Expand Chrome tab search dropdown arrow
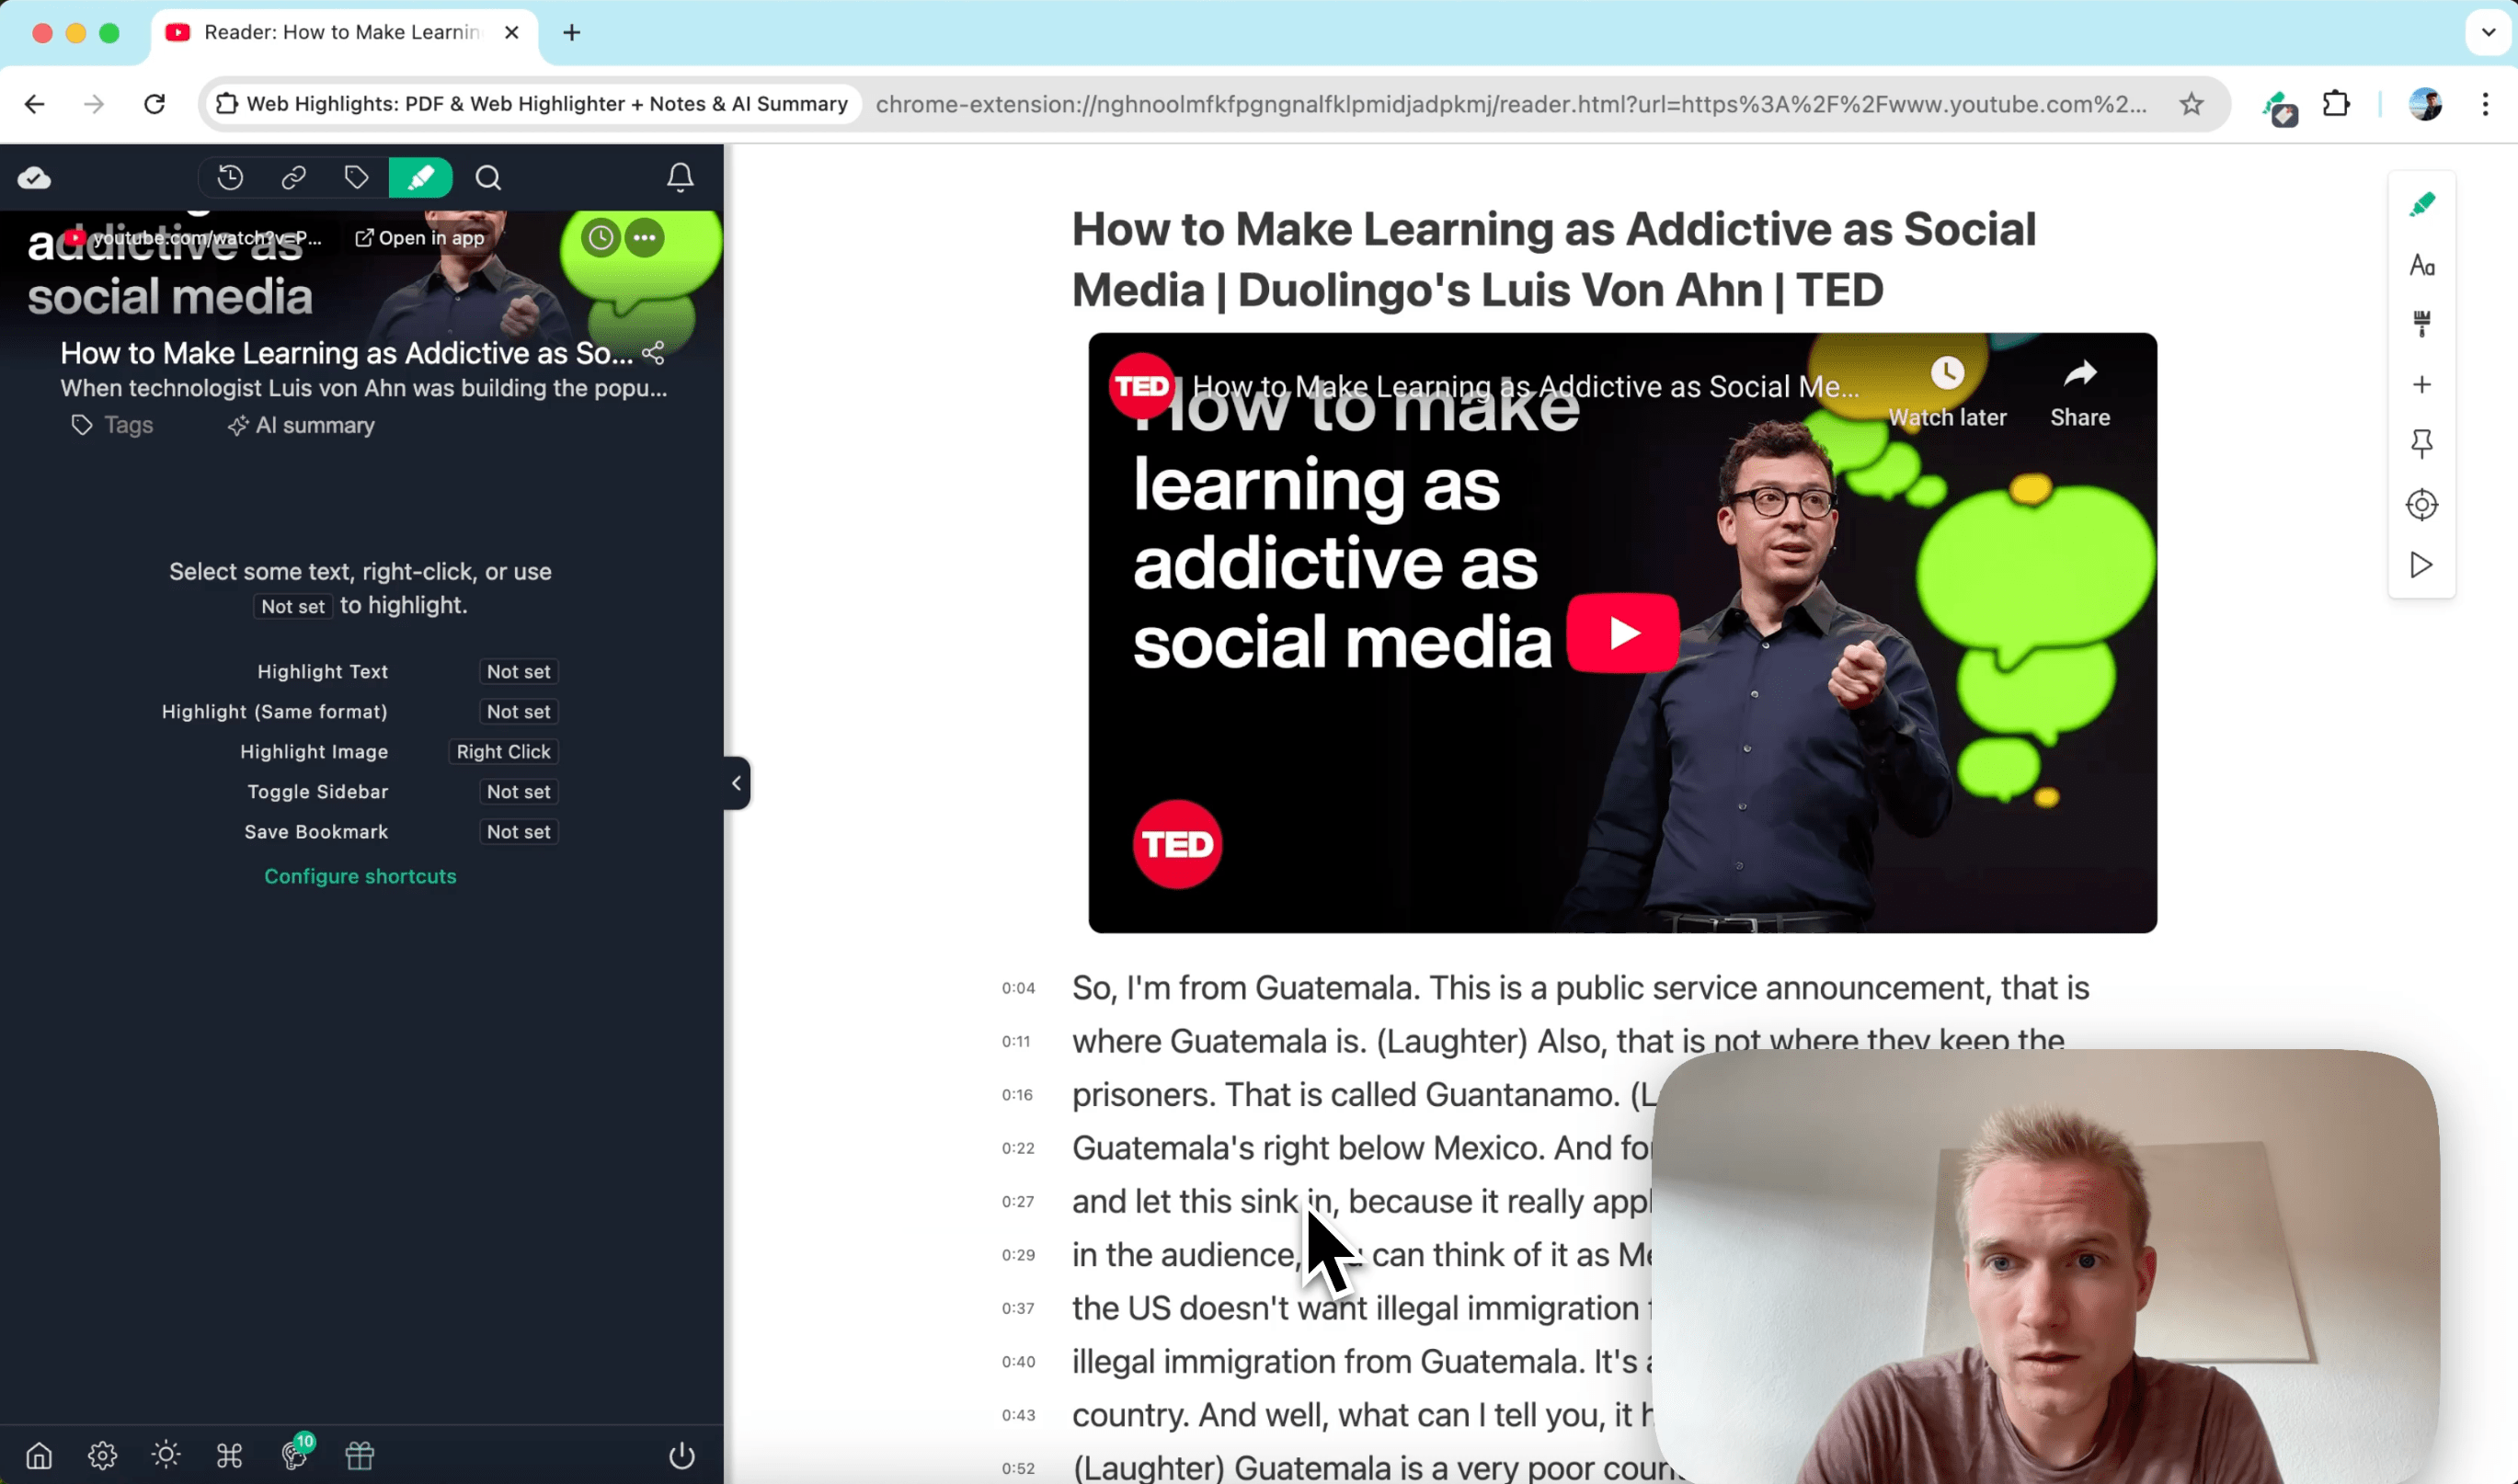Viewport: 2518px width, 1484px height. (2488, 32)
